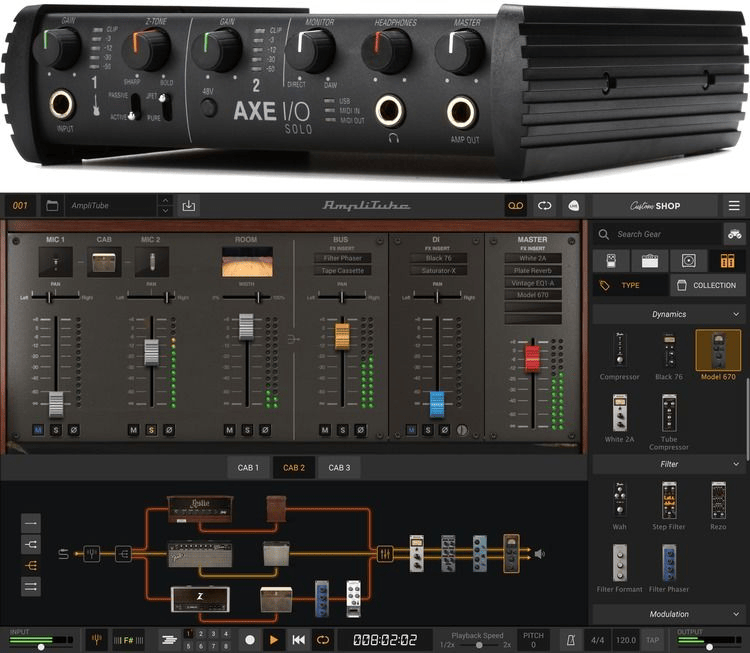Toggle the looper icon in the top bar
750x653 pixels.
[x=544, y=206]
